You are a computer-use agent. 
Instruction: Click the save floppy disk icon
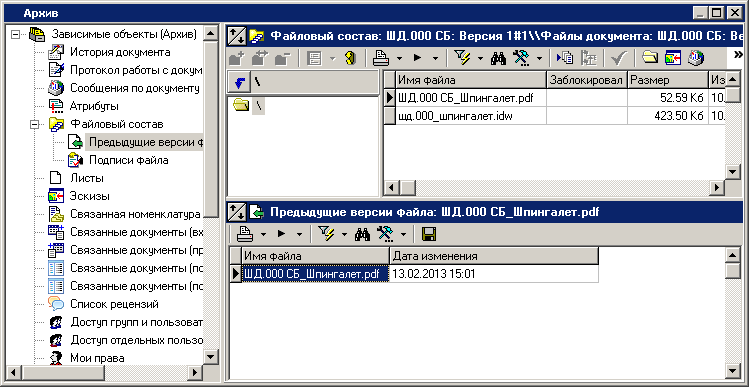point(428,234)
